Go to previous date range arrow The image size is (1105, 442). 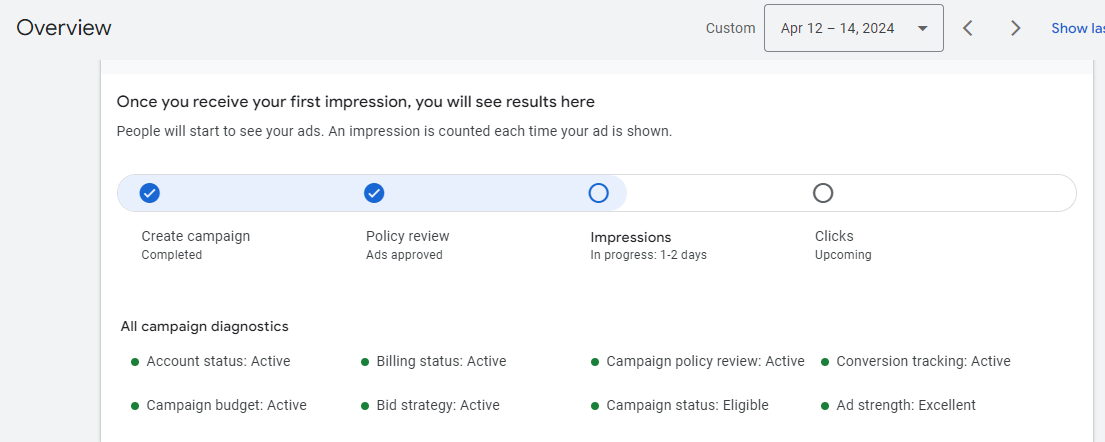[x=967, y=28]
